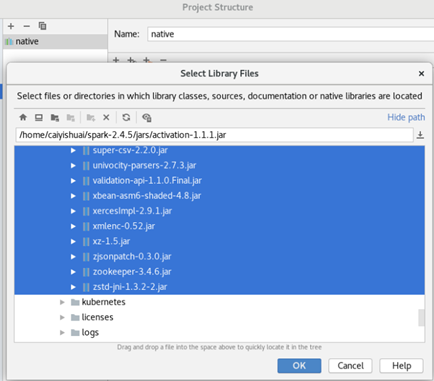
Task: Add new library with plus icon
Action: [11, 26]
